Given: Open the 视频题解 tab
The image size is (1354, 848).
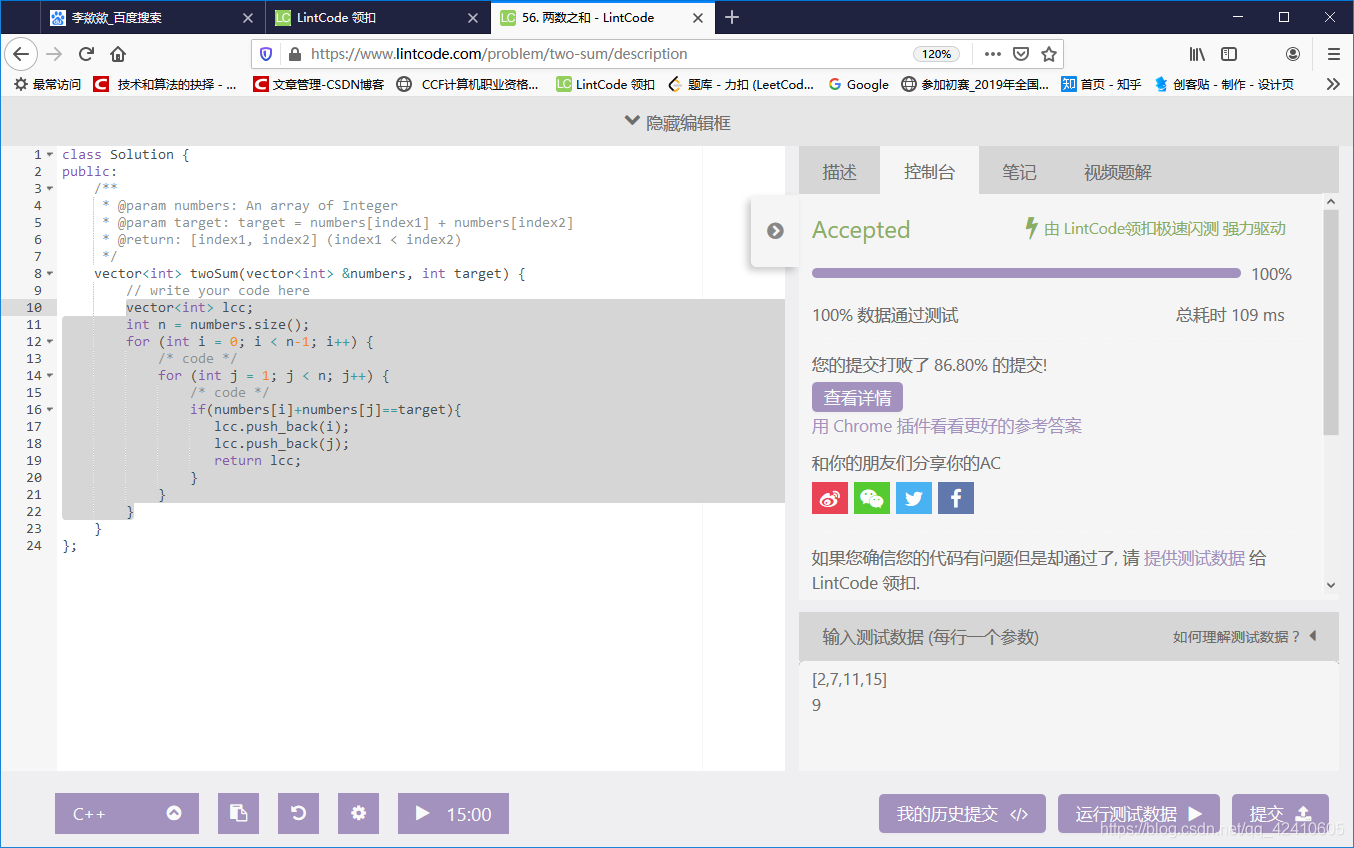Looking at the screenshot, I should [x=1116, y=170].
